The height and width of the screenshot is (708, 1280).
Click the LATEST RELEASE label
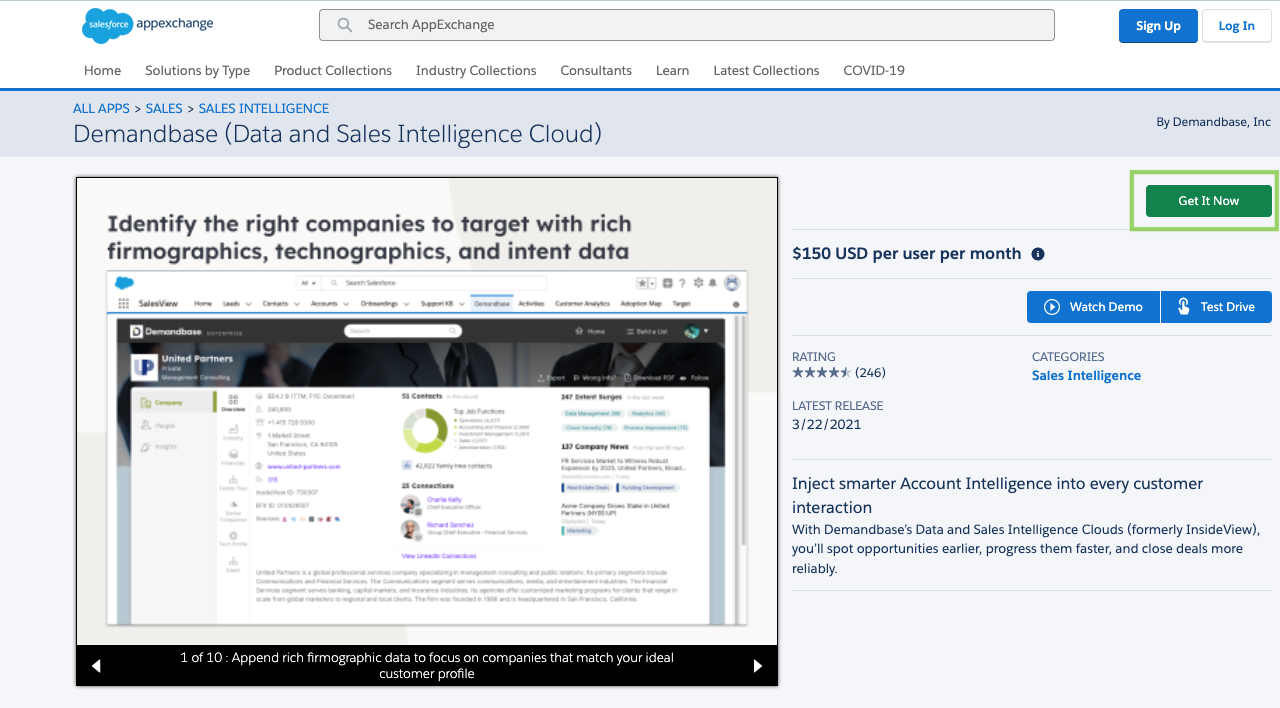pos(838,406)
